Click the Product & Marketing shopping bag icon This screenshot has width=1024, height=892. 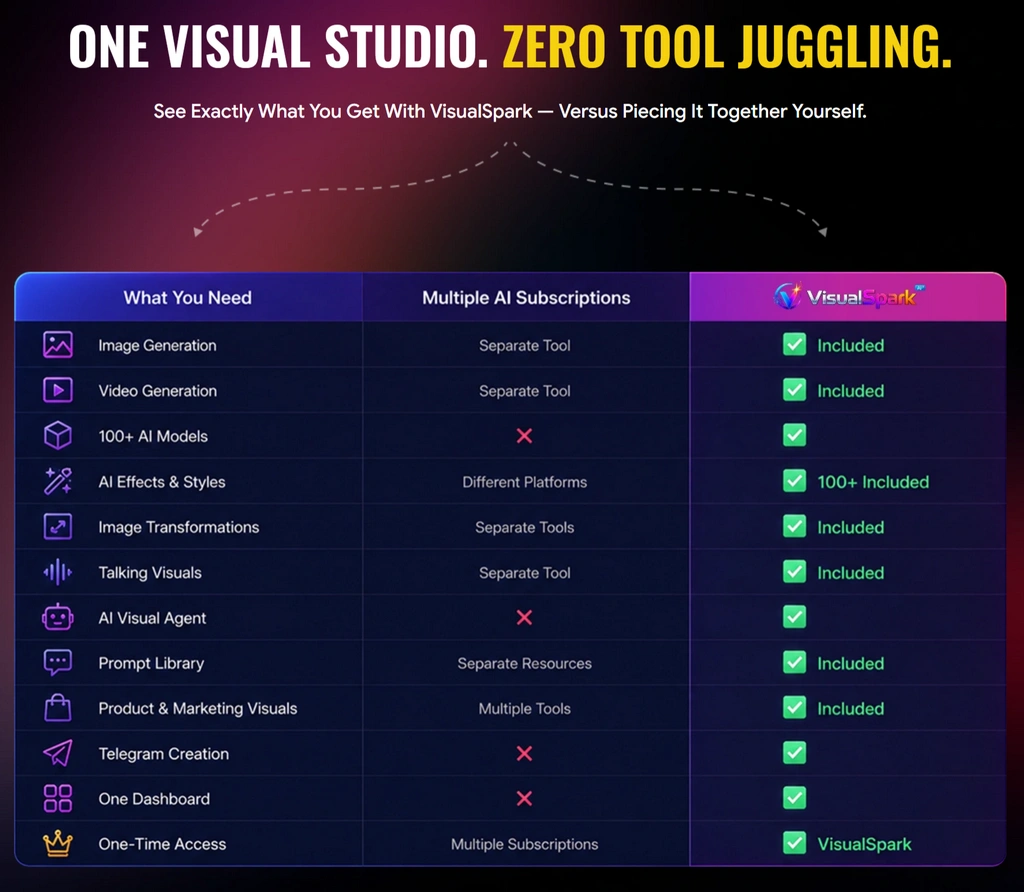[57, 708]
